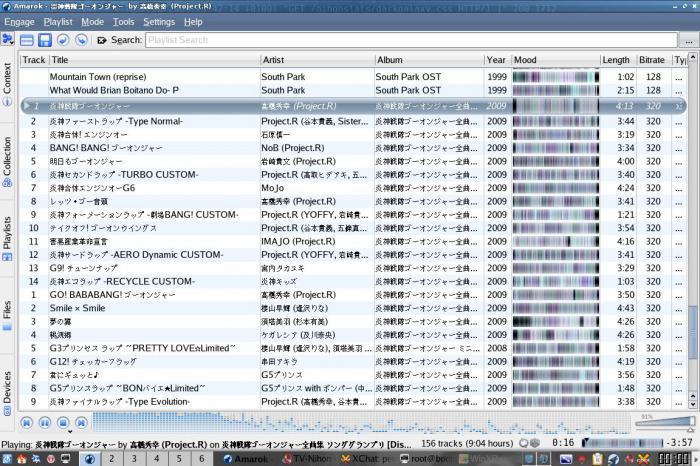Image resolution: width=700 pixels, height=466 pixels.
Task: Sort by Title column header
Action: tap(154, 60)
